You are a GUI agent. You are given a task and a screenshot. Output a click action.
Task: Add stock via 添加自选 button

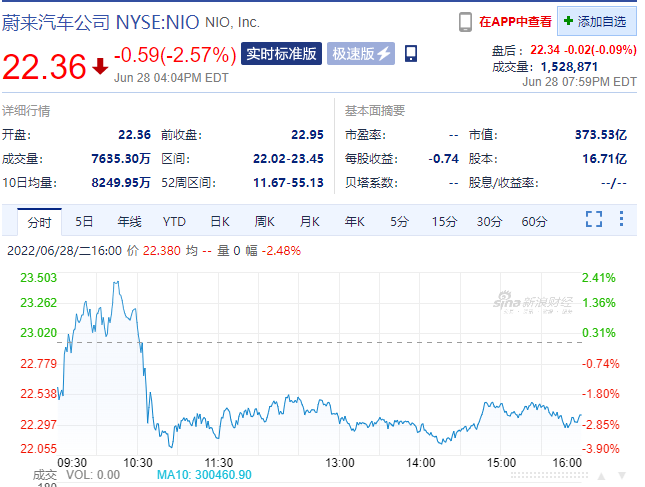coord(597,21)
